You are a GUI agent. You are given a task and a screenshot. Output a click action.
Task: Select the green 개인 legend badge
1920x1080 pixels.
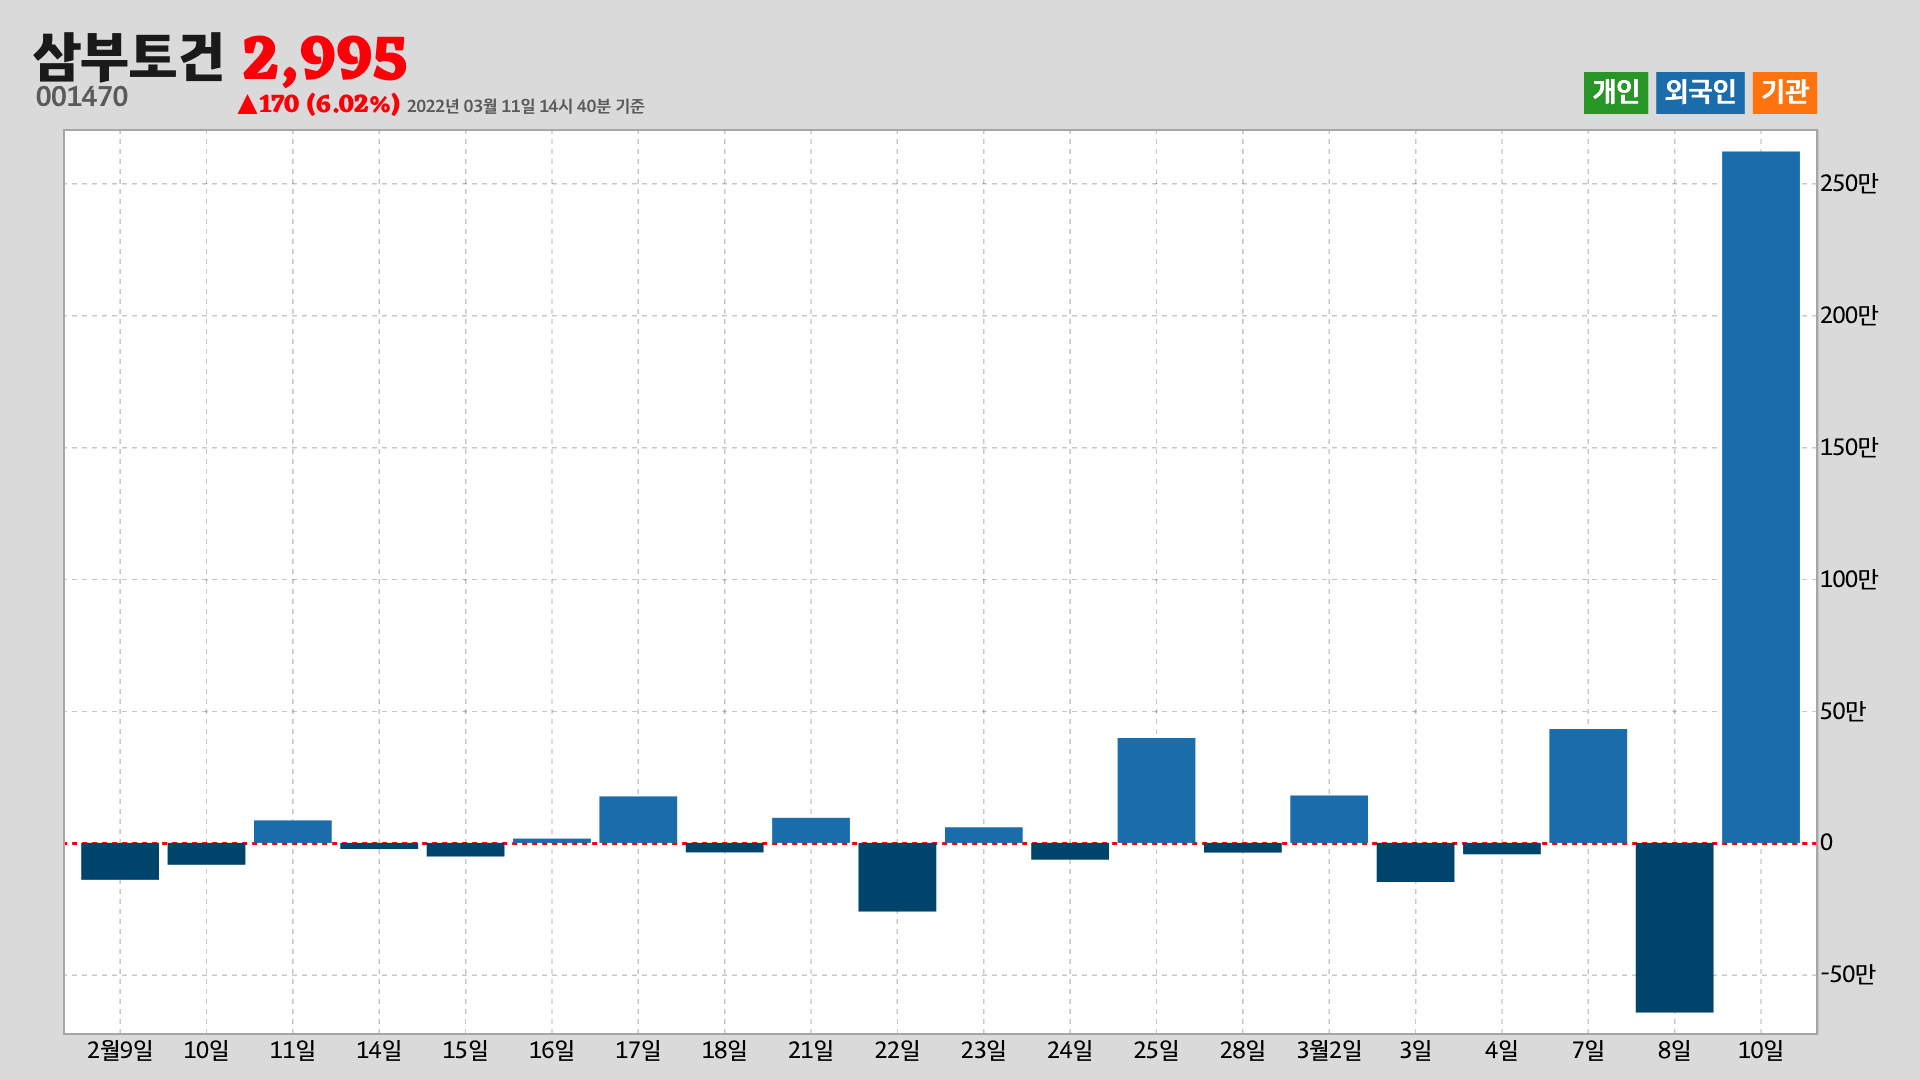1615,93
